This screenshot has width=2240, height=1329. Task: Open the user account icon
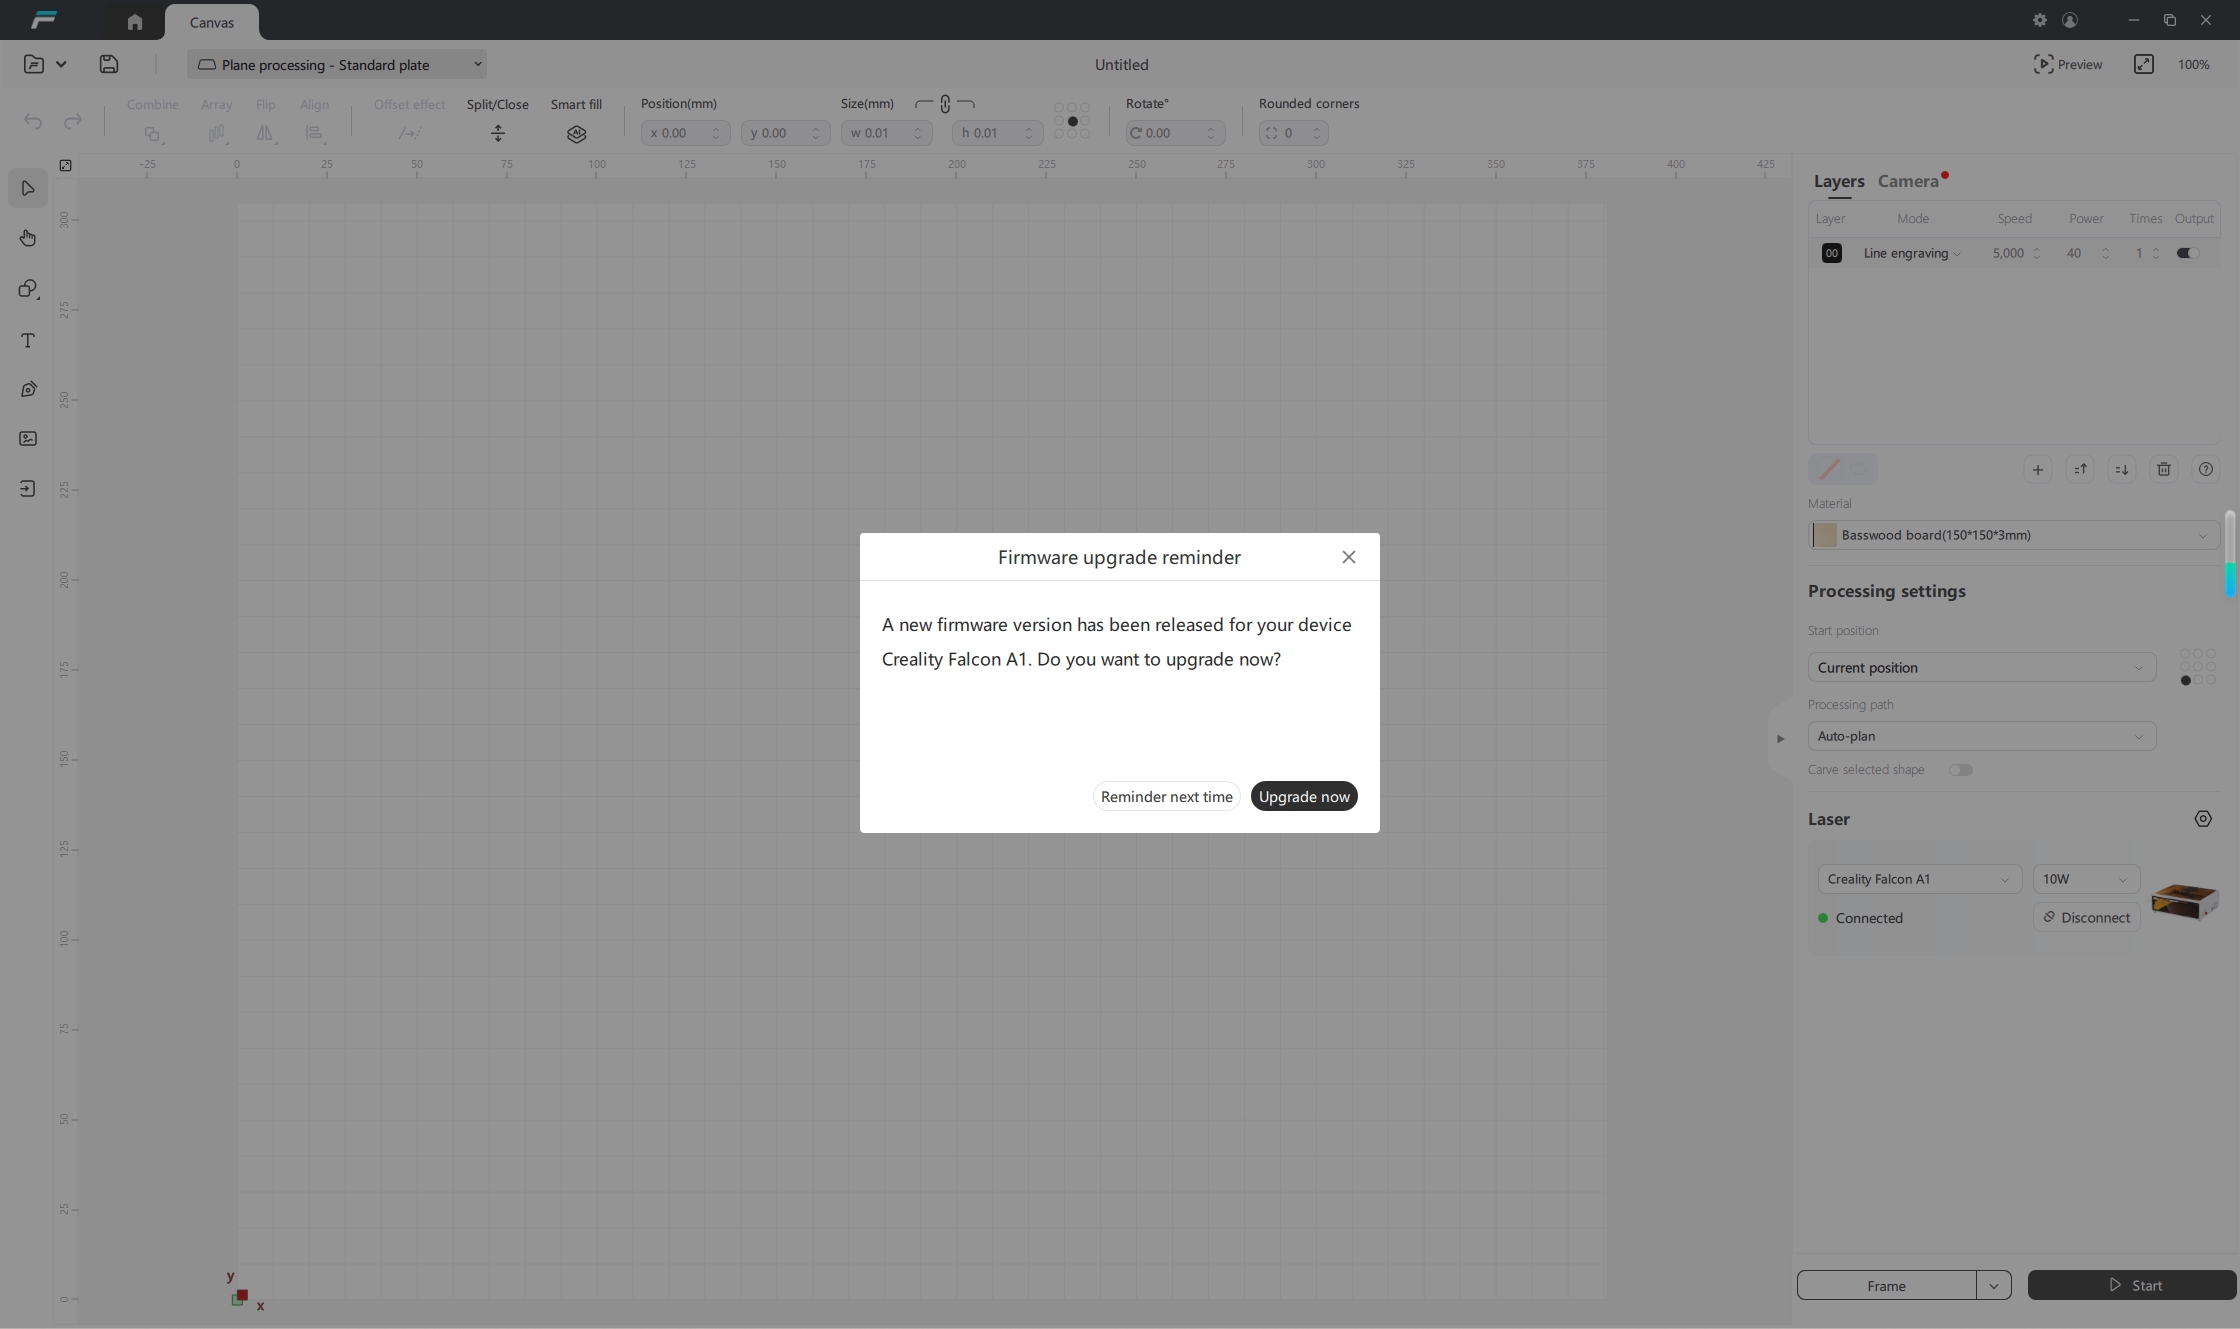tap(2070, 20)
